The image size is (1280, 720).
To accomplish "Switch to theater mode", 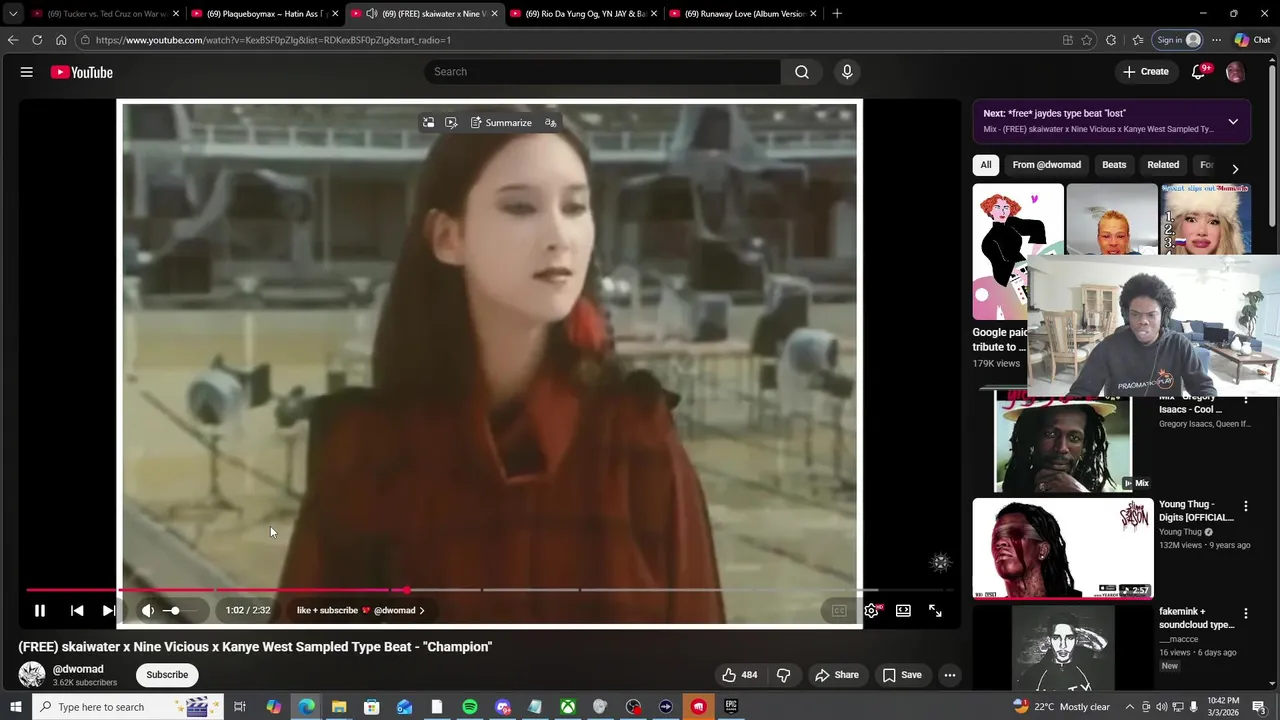I will coord(903,610).
